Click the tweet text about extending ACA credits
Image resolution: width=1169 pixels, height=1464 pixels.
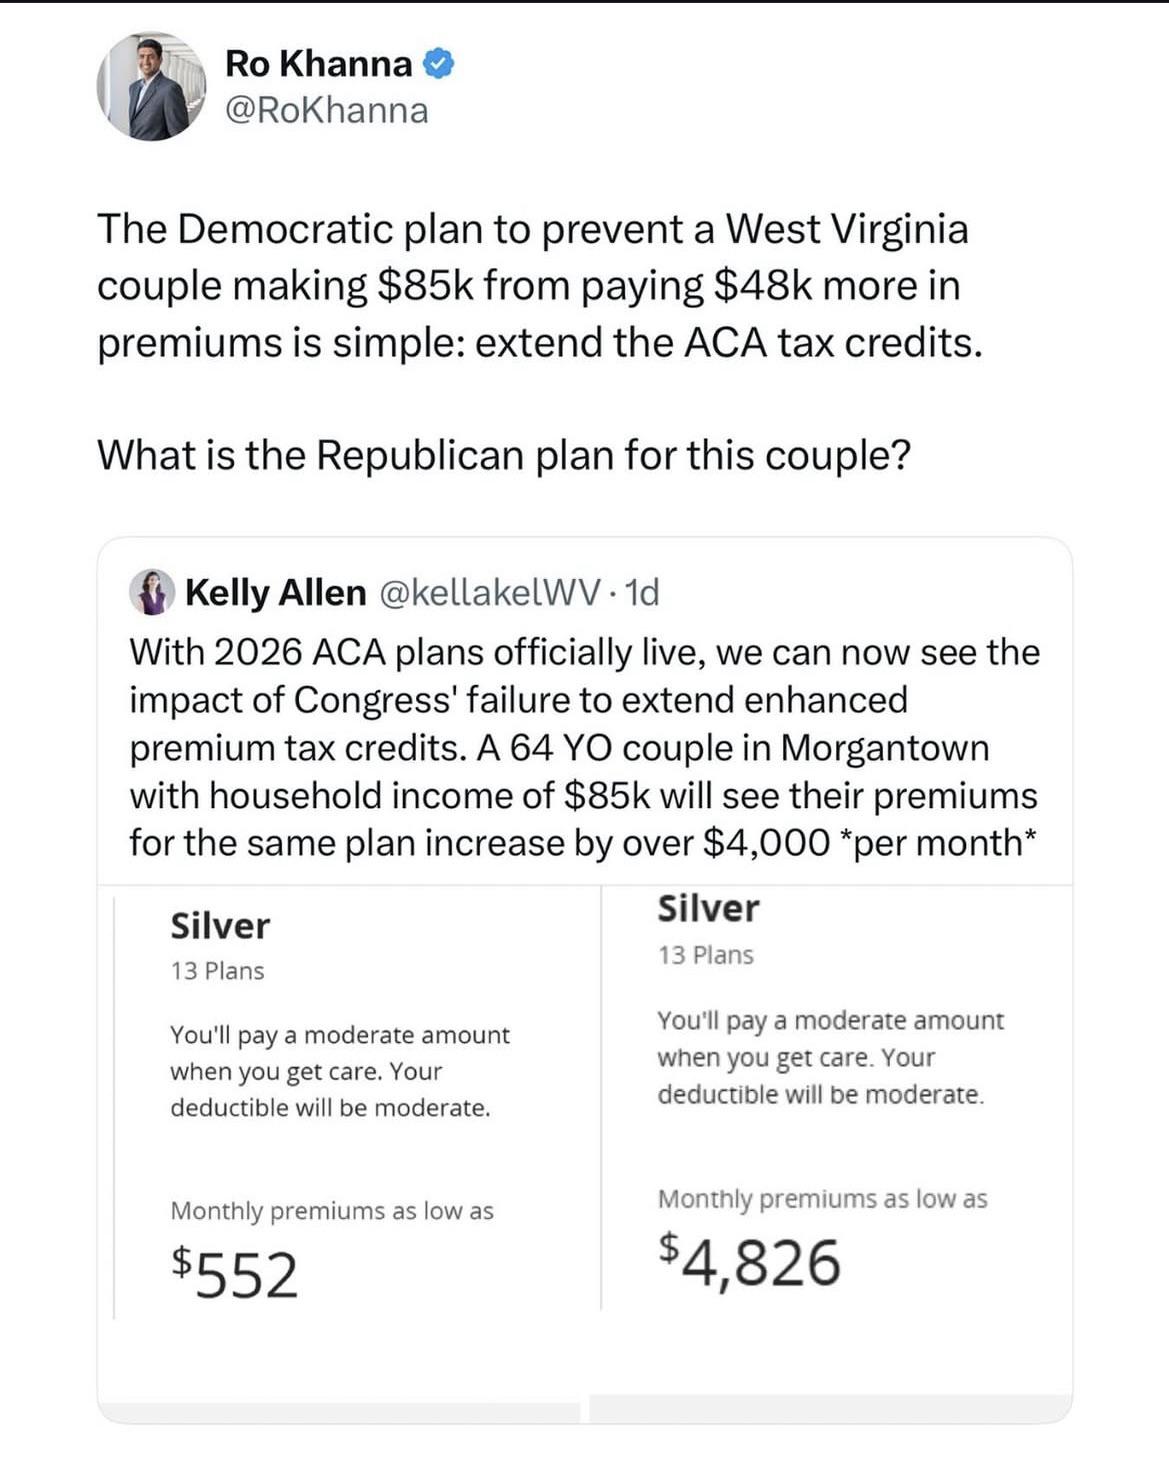coord(538,286)
